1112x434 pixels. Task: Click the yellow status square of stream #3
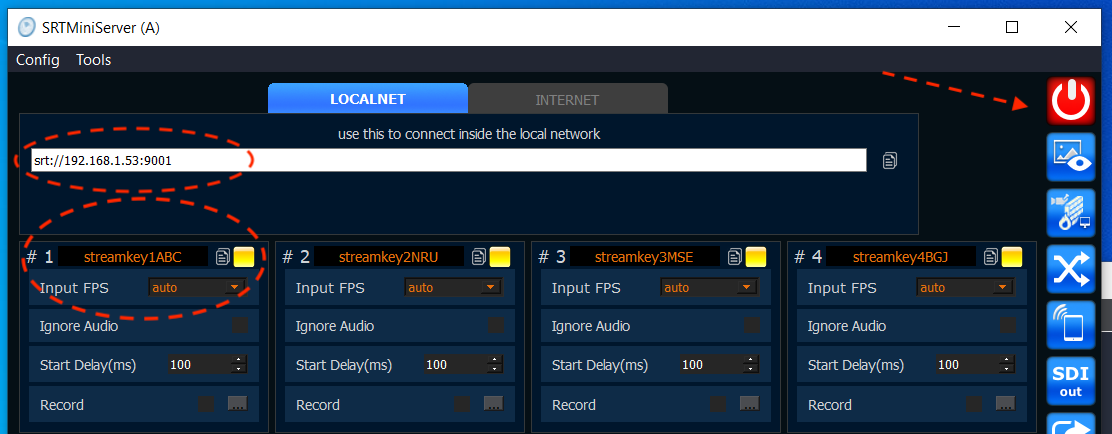pos(756,257)
